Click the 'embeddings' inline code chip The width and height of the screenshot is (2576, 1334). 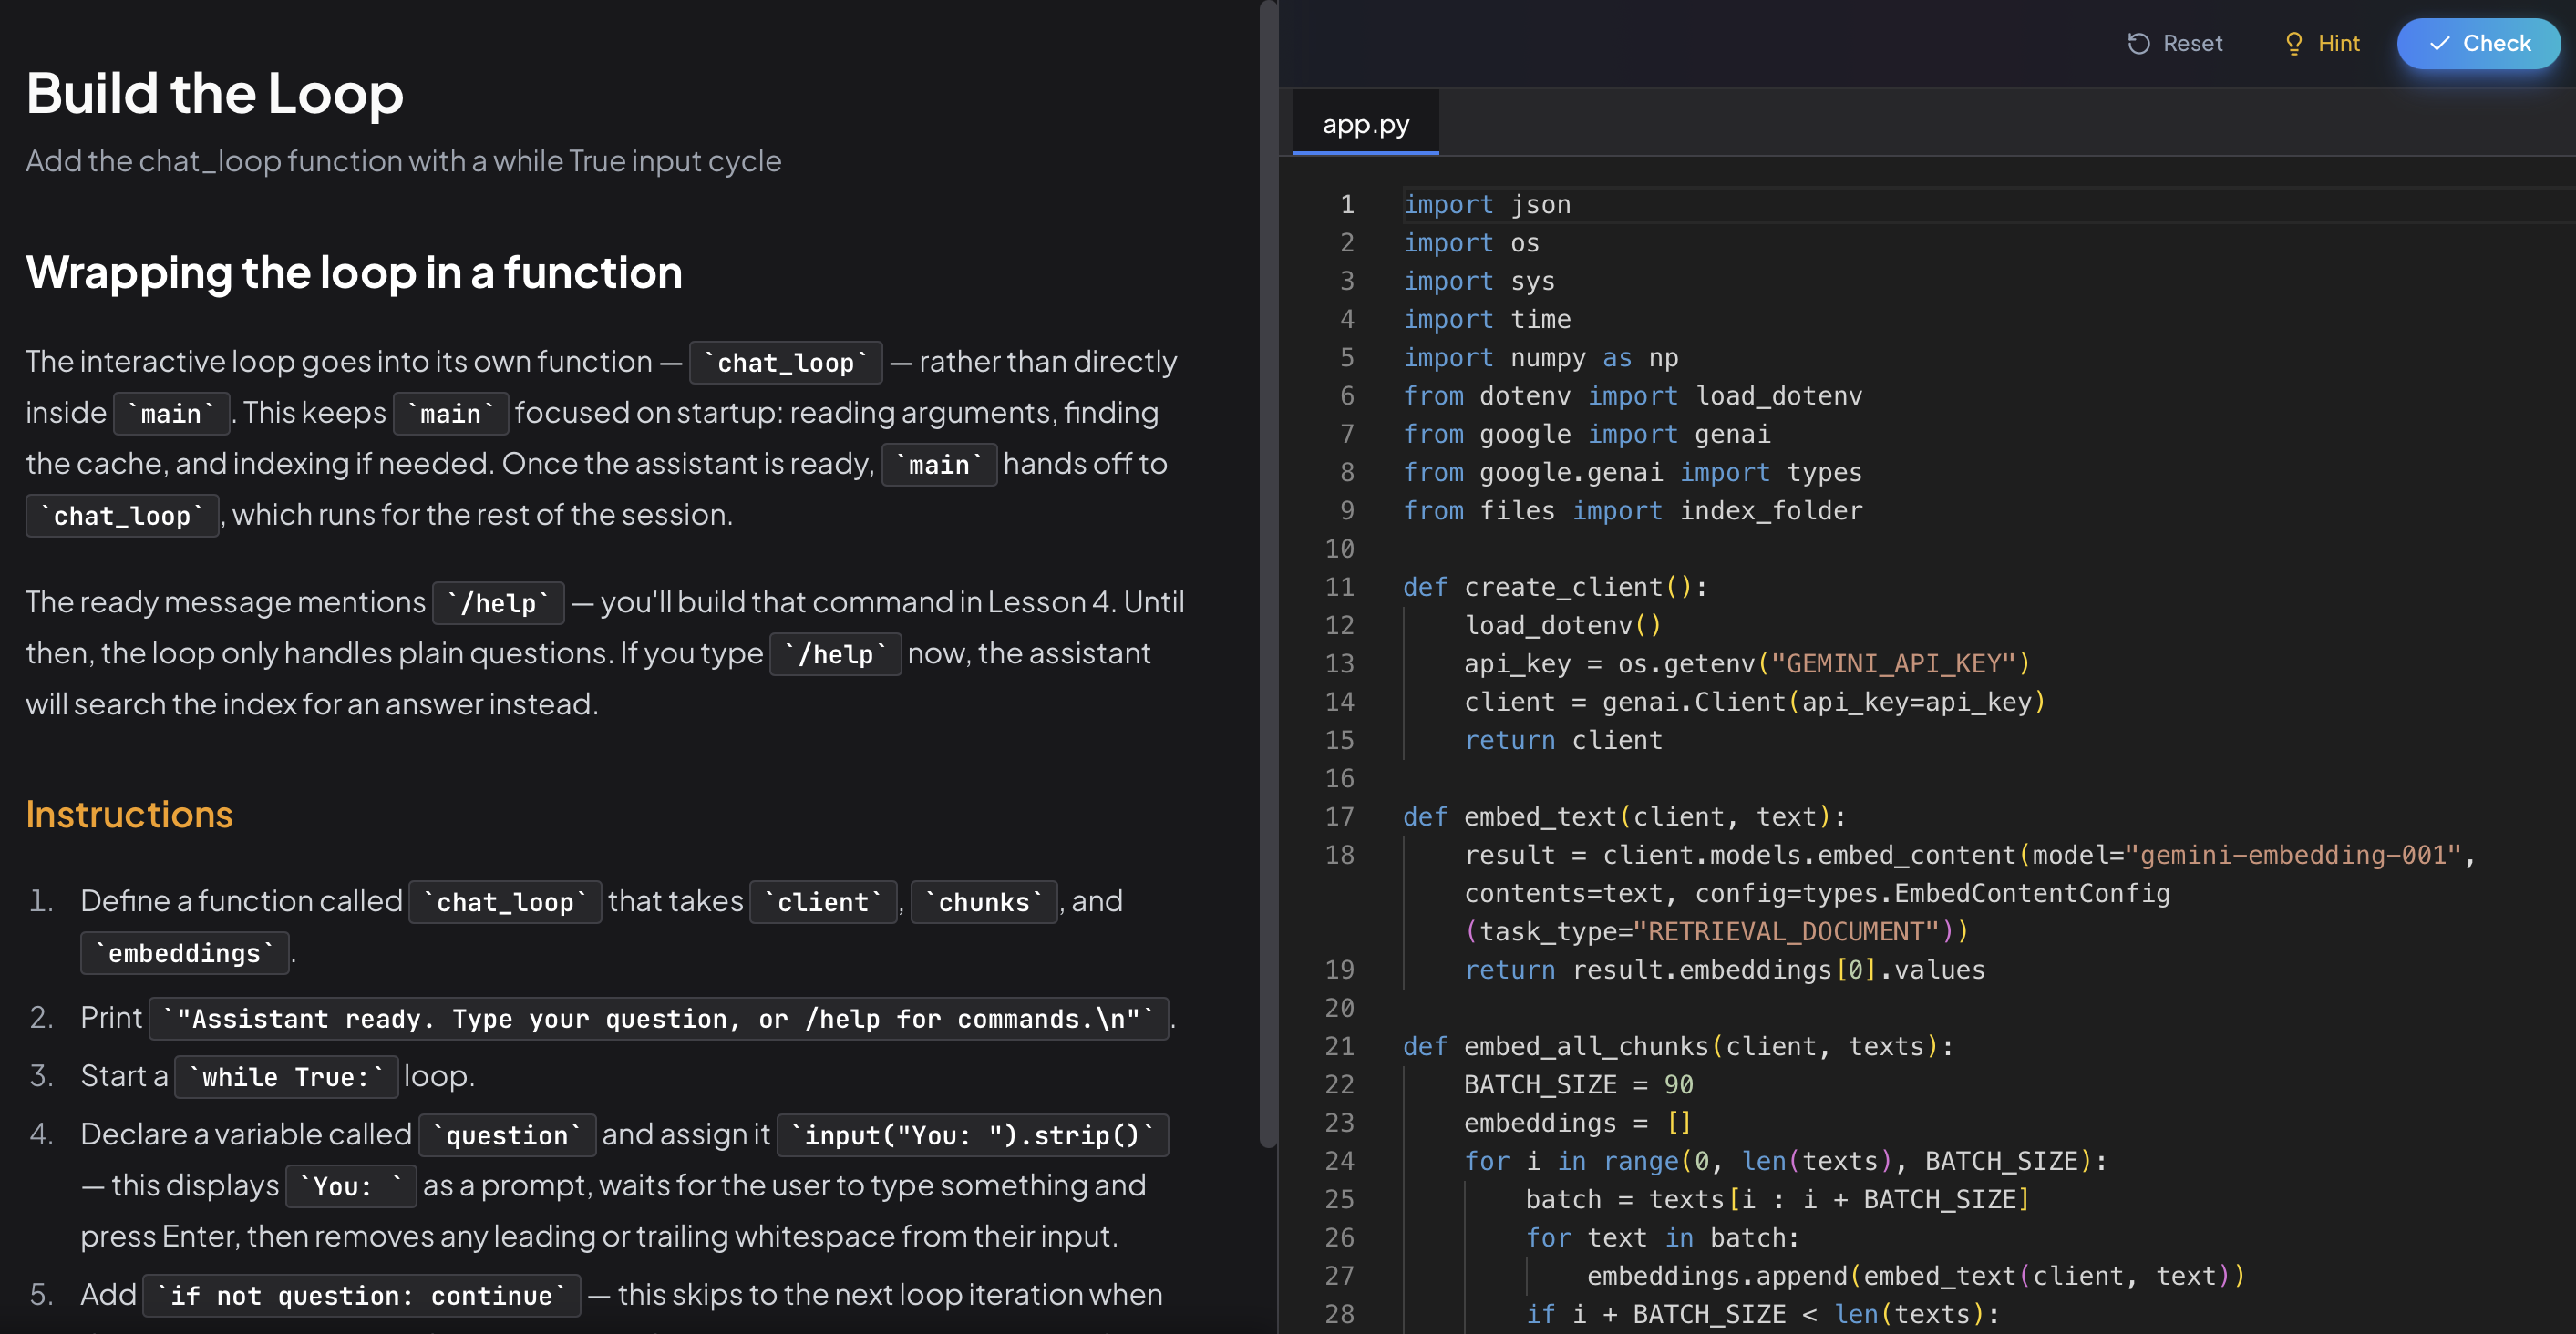(185, 953)
